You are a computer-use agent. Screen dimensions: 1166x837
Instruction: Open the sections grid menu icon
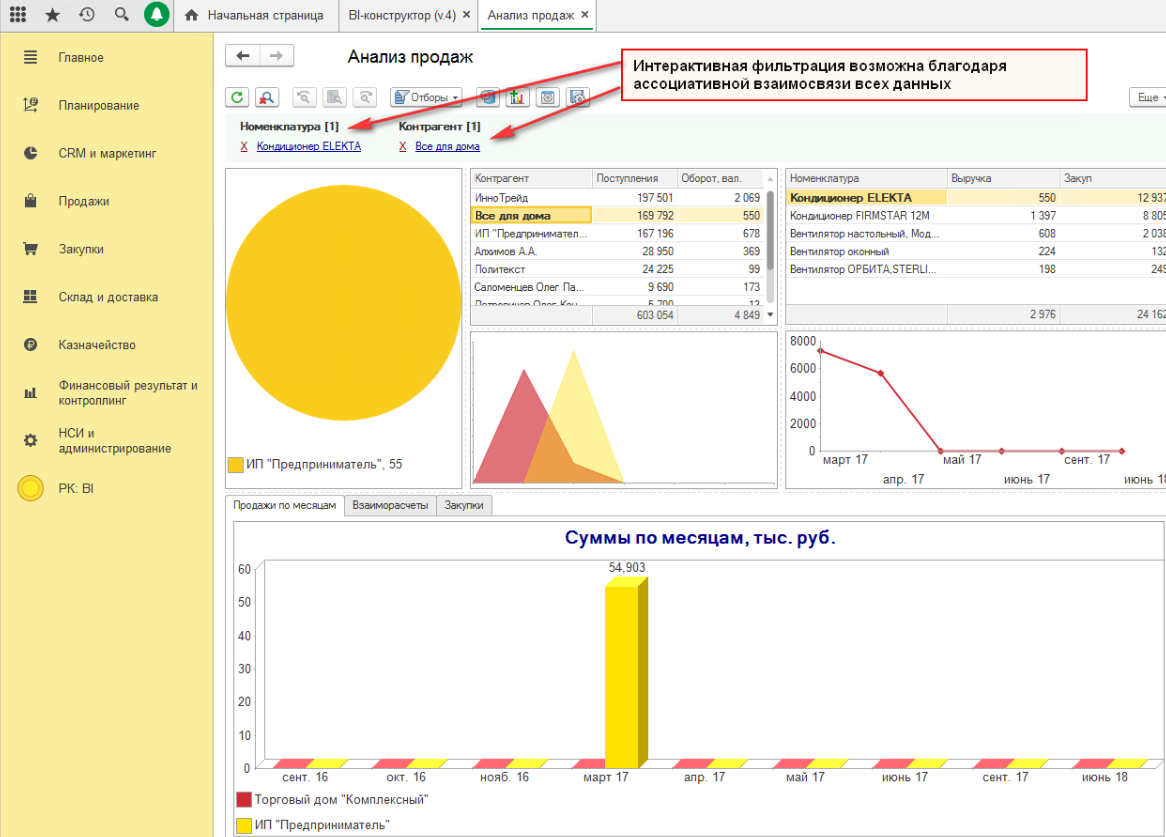[18, 15]
